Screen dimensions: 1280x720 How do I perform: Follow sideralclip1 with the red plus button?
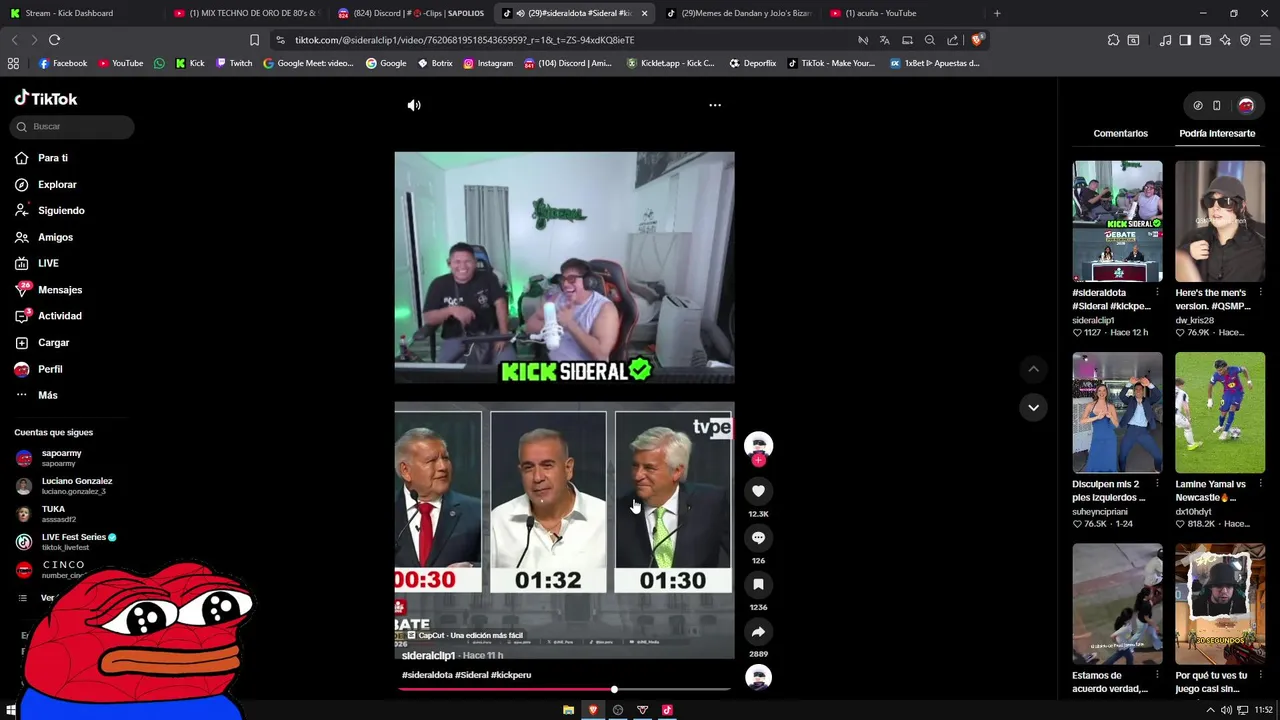758,461
